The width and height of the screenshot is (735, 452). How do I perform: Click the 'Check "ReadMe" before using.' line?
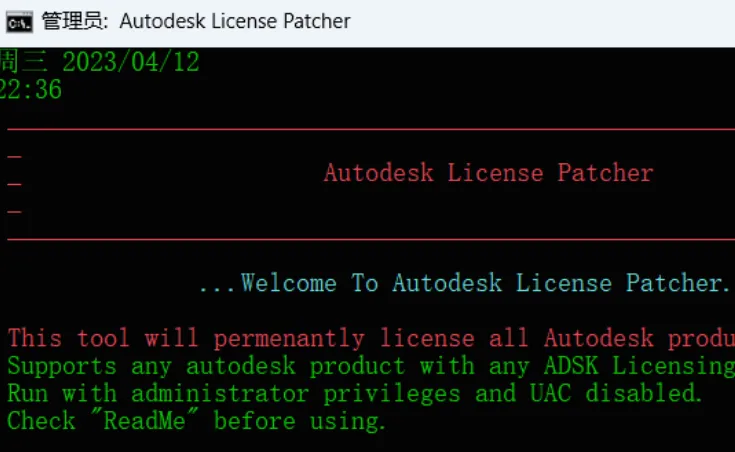196,421
